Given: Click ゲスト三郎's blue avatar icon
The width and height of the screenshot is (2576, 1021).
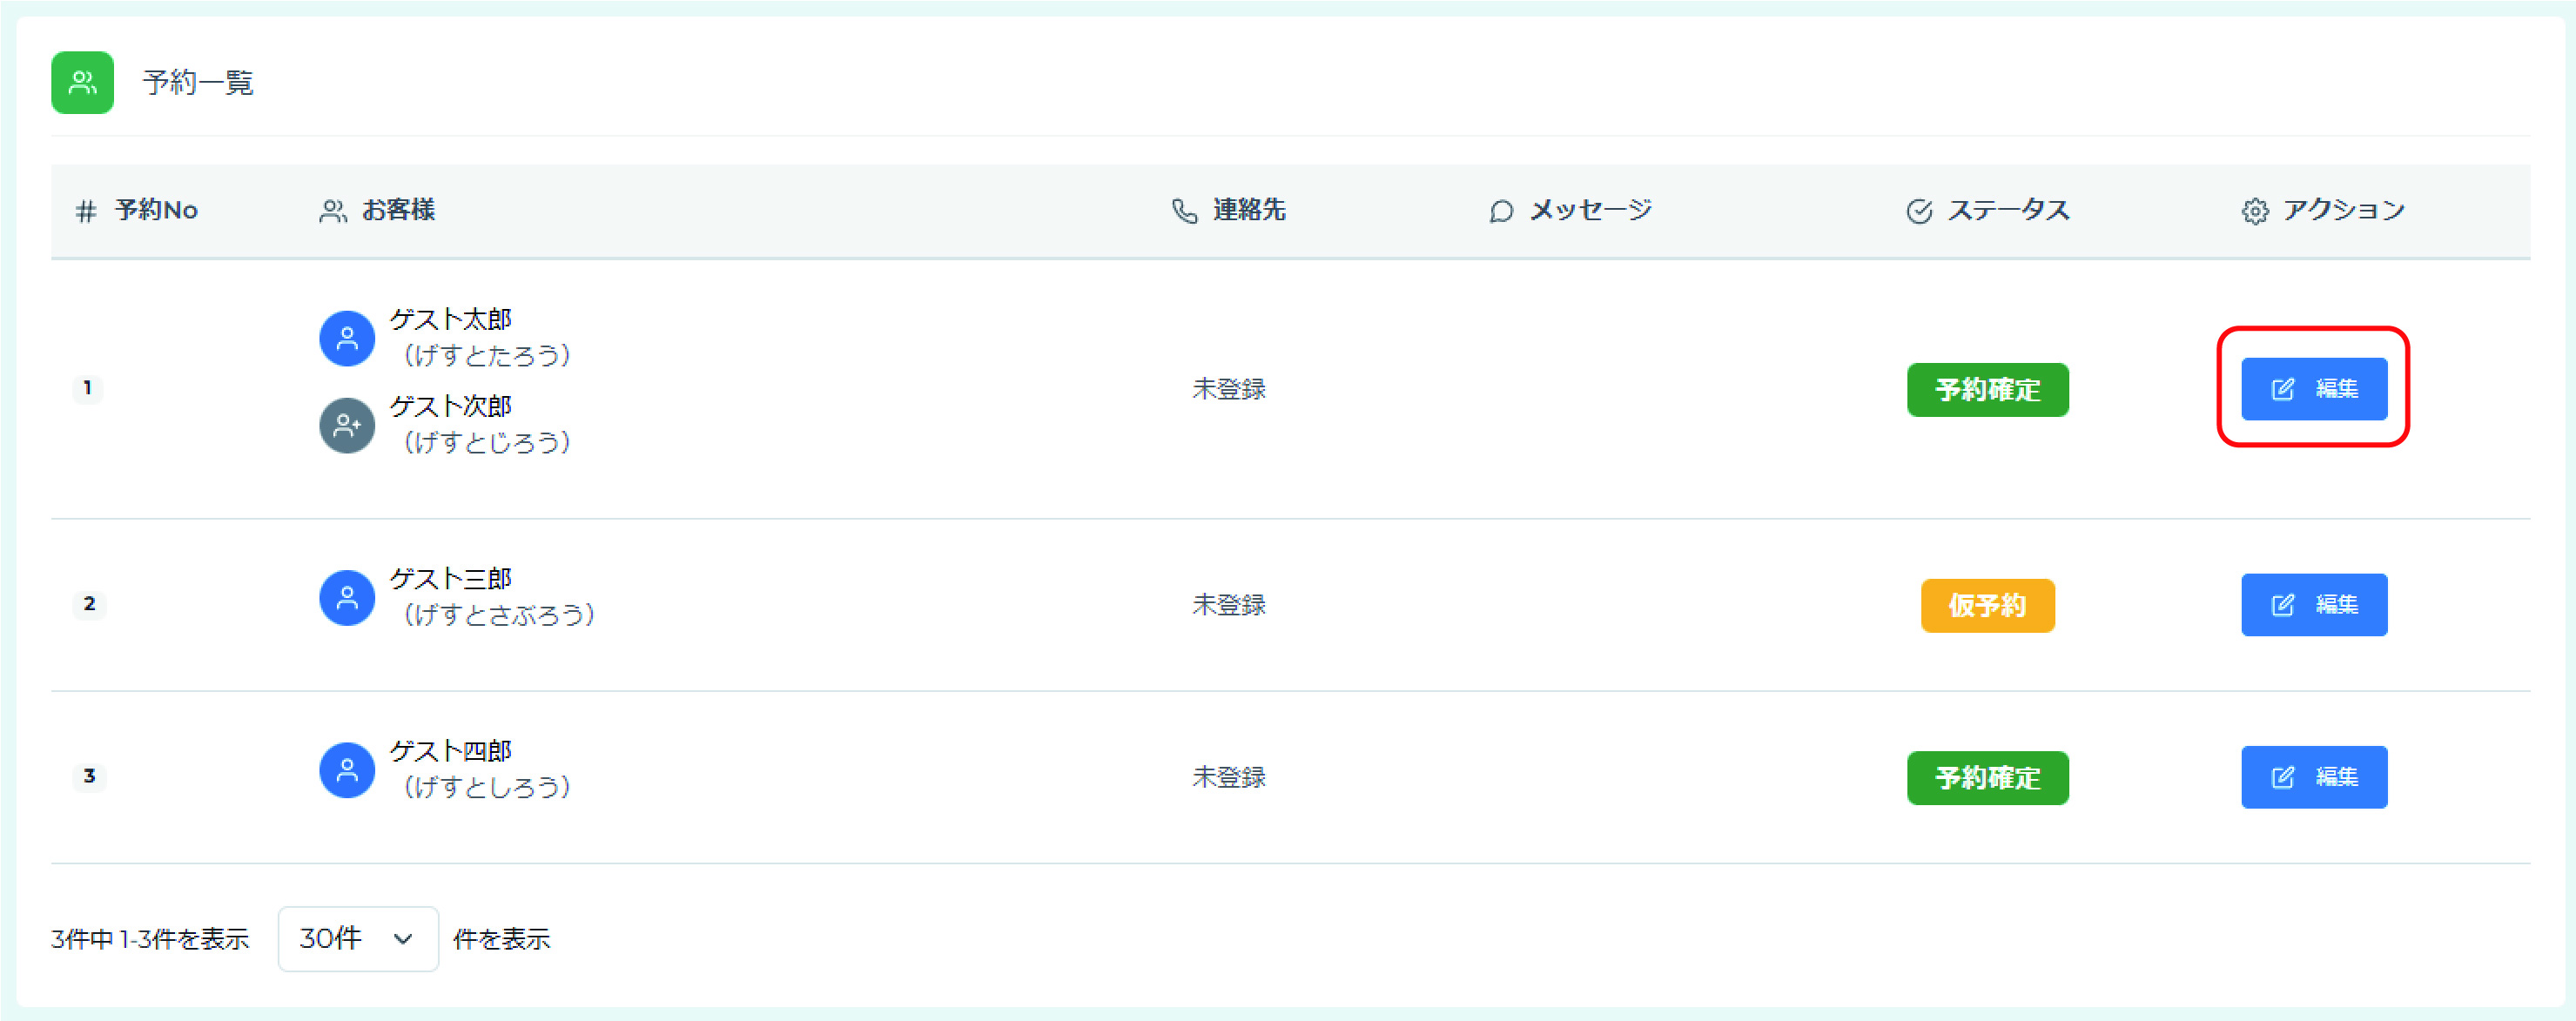Looking at the screenshot, I should point(347,598).
